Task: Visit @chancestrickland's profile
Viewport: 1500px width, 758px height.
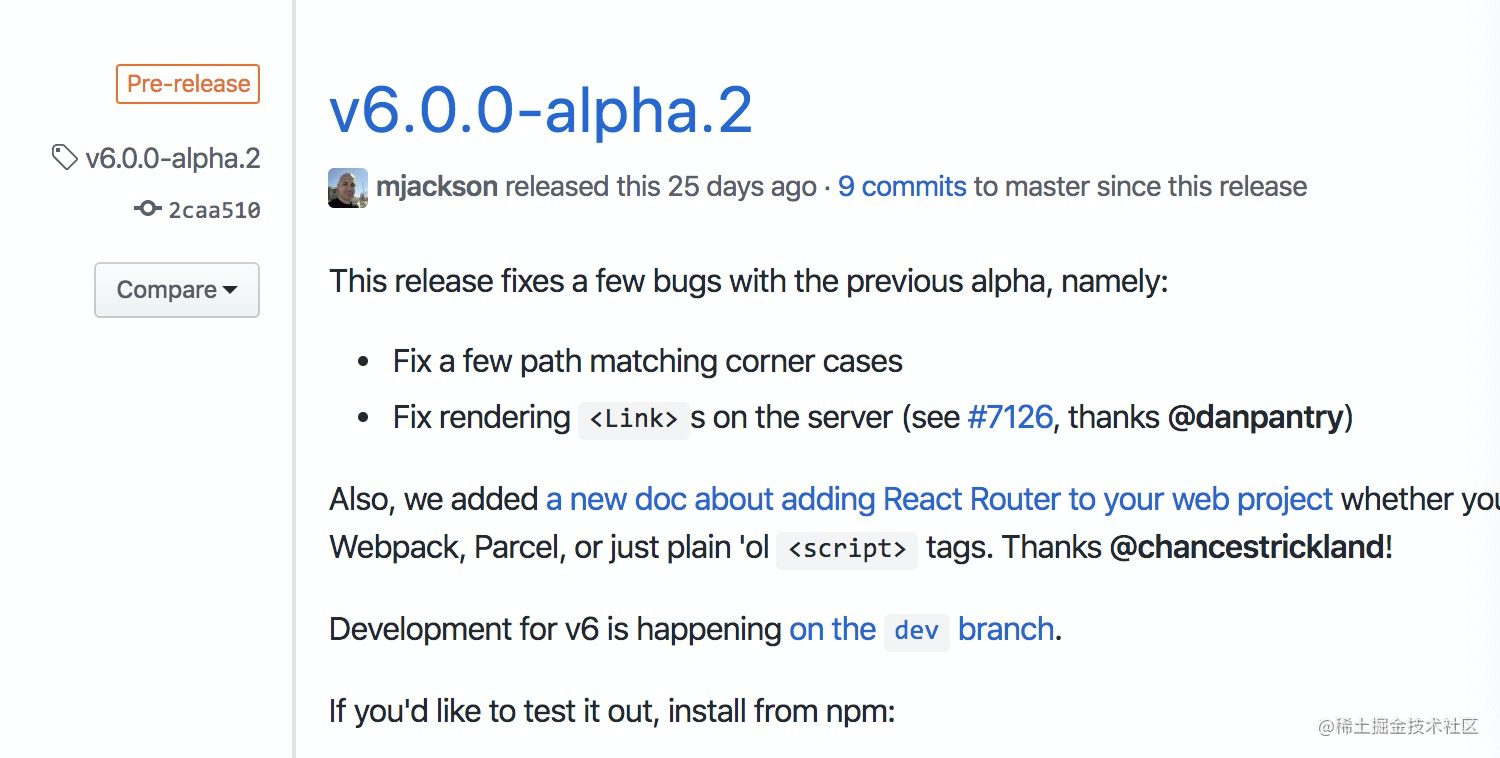Action: tap(1247, 548)
